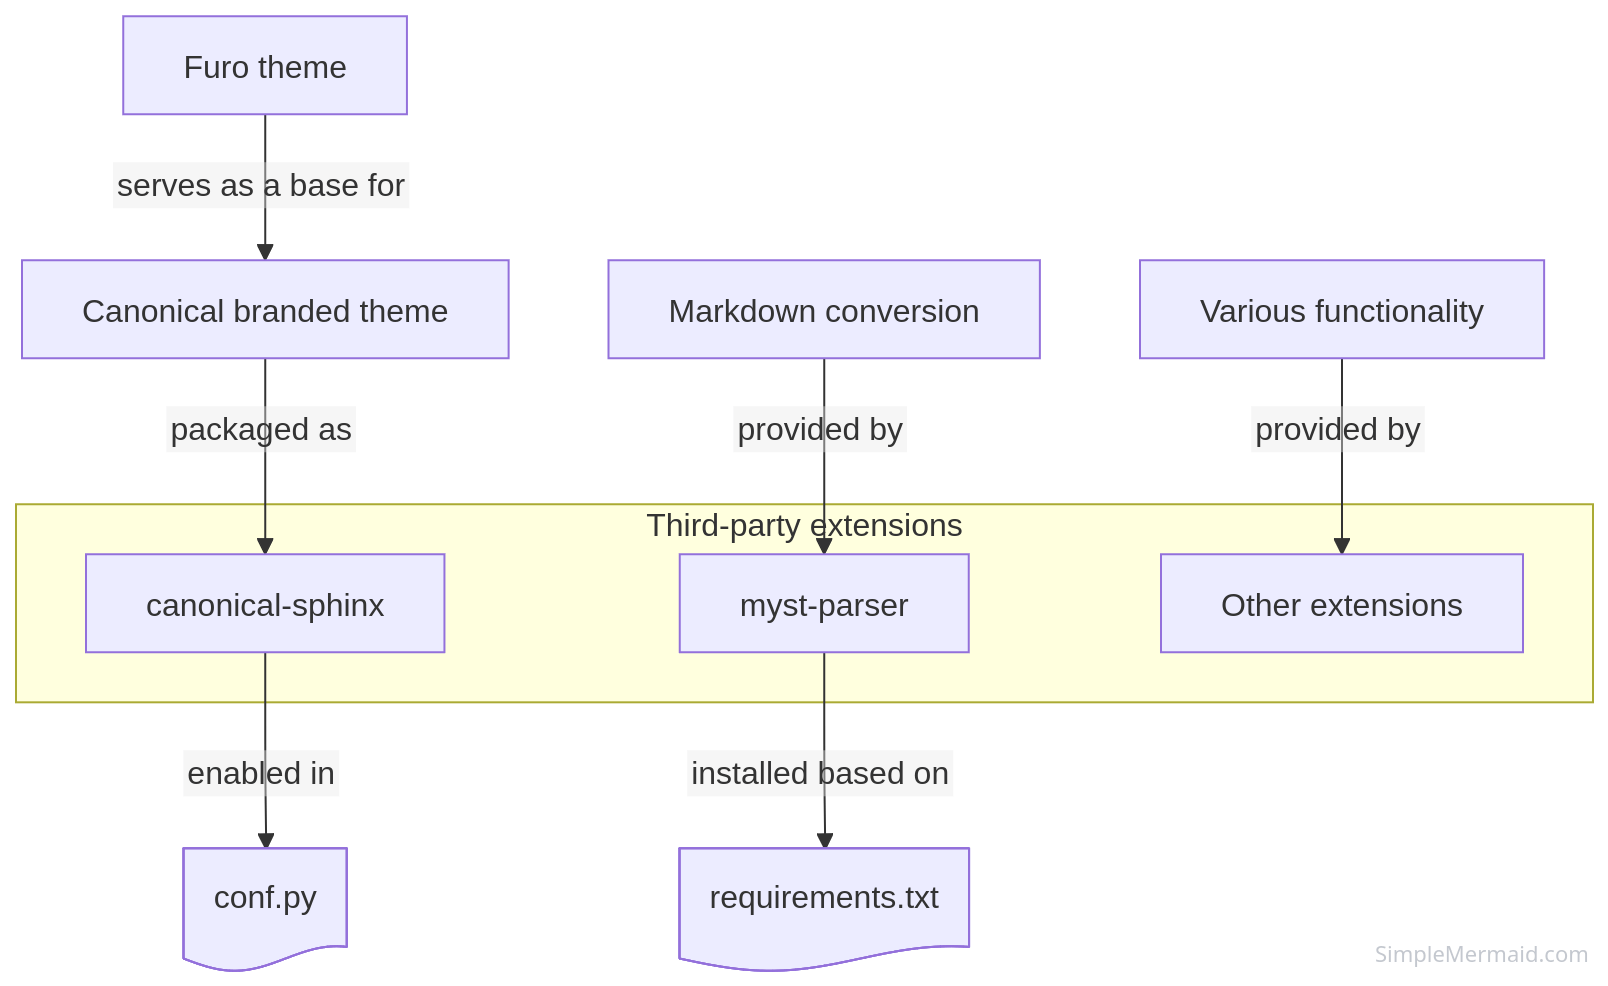Select the Canonical branded theme box
The image size is (1608, 986).
265,310
